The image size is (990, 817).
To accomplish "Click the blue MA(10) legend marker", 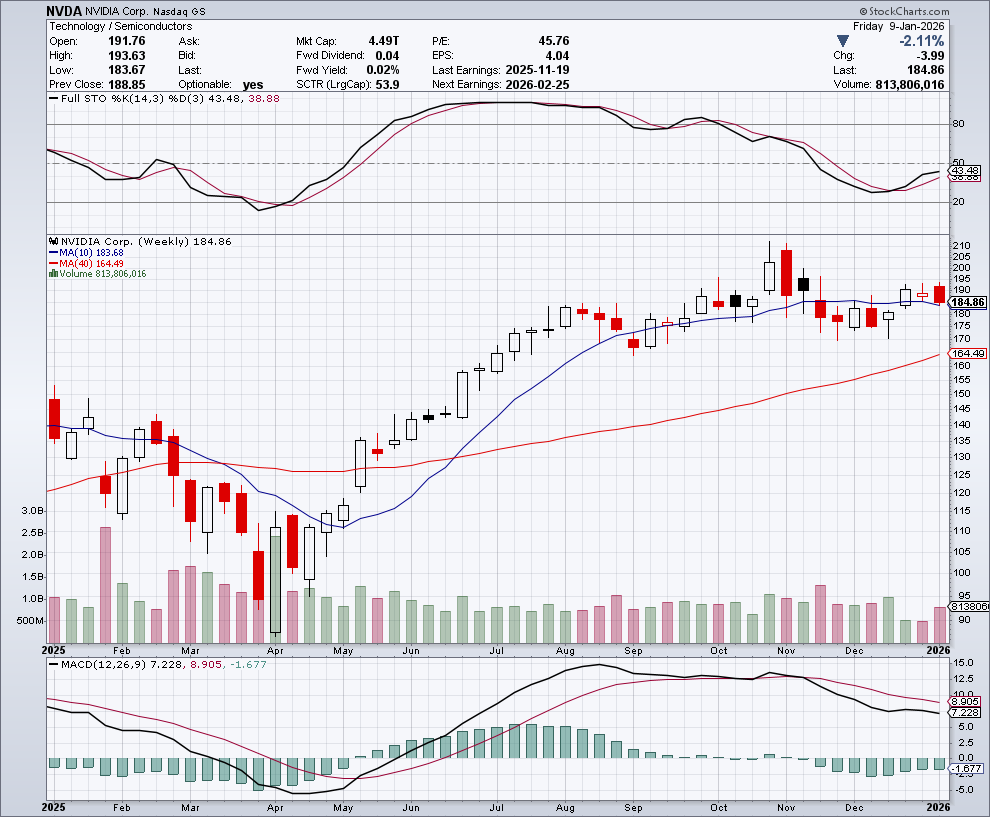I will pos(53,252).
